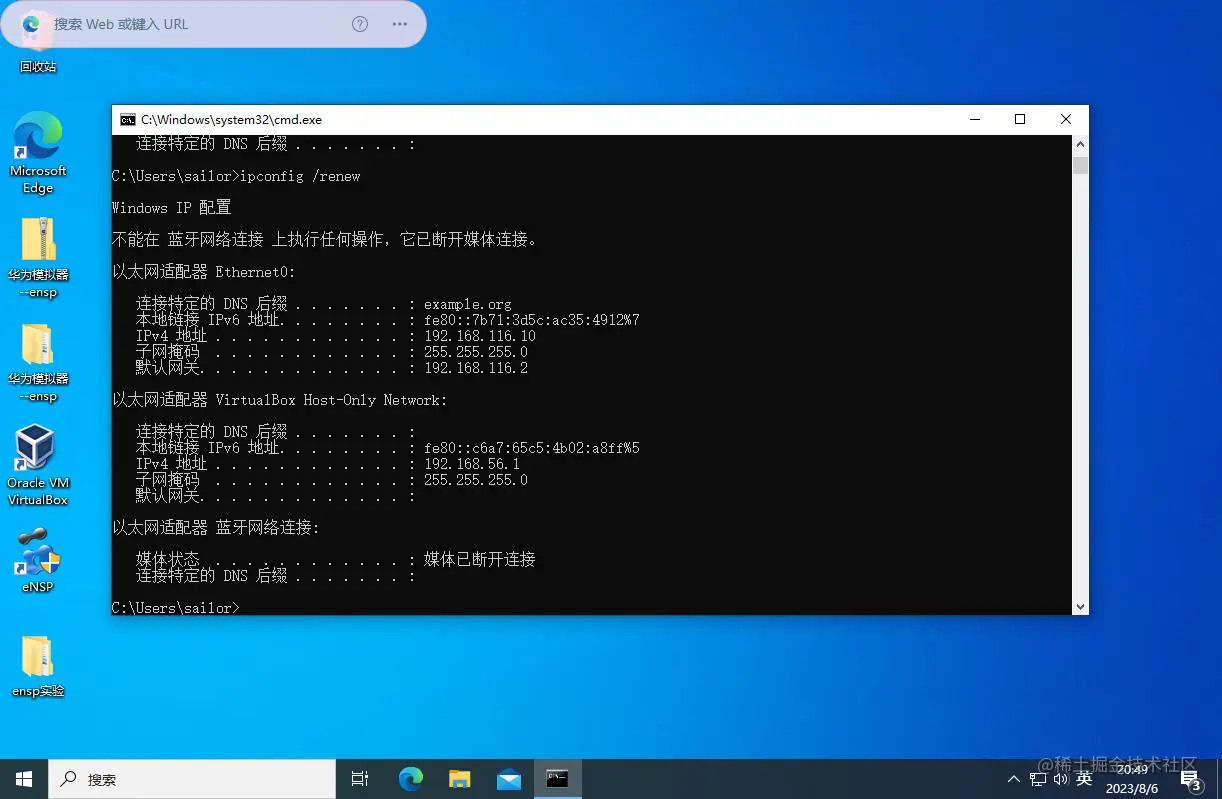Open the Windows Start menu
Image resolution: width=1222 pixels, height=799 pixels.
pyautogui.click(x=24, y=779)
